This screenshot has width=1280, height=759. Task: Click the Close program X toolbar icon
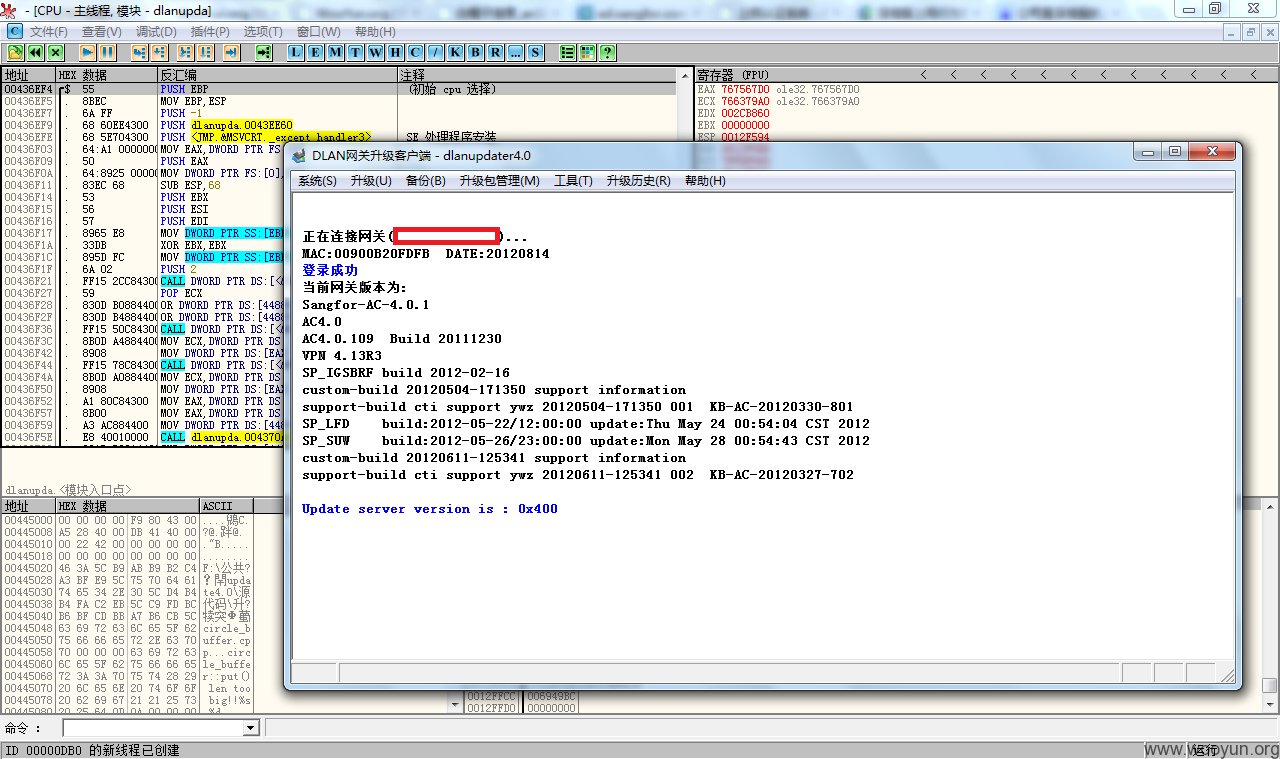coord(55,52)
